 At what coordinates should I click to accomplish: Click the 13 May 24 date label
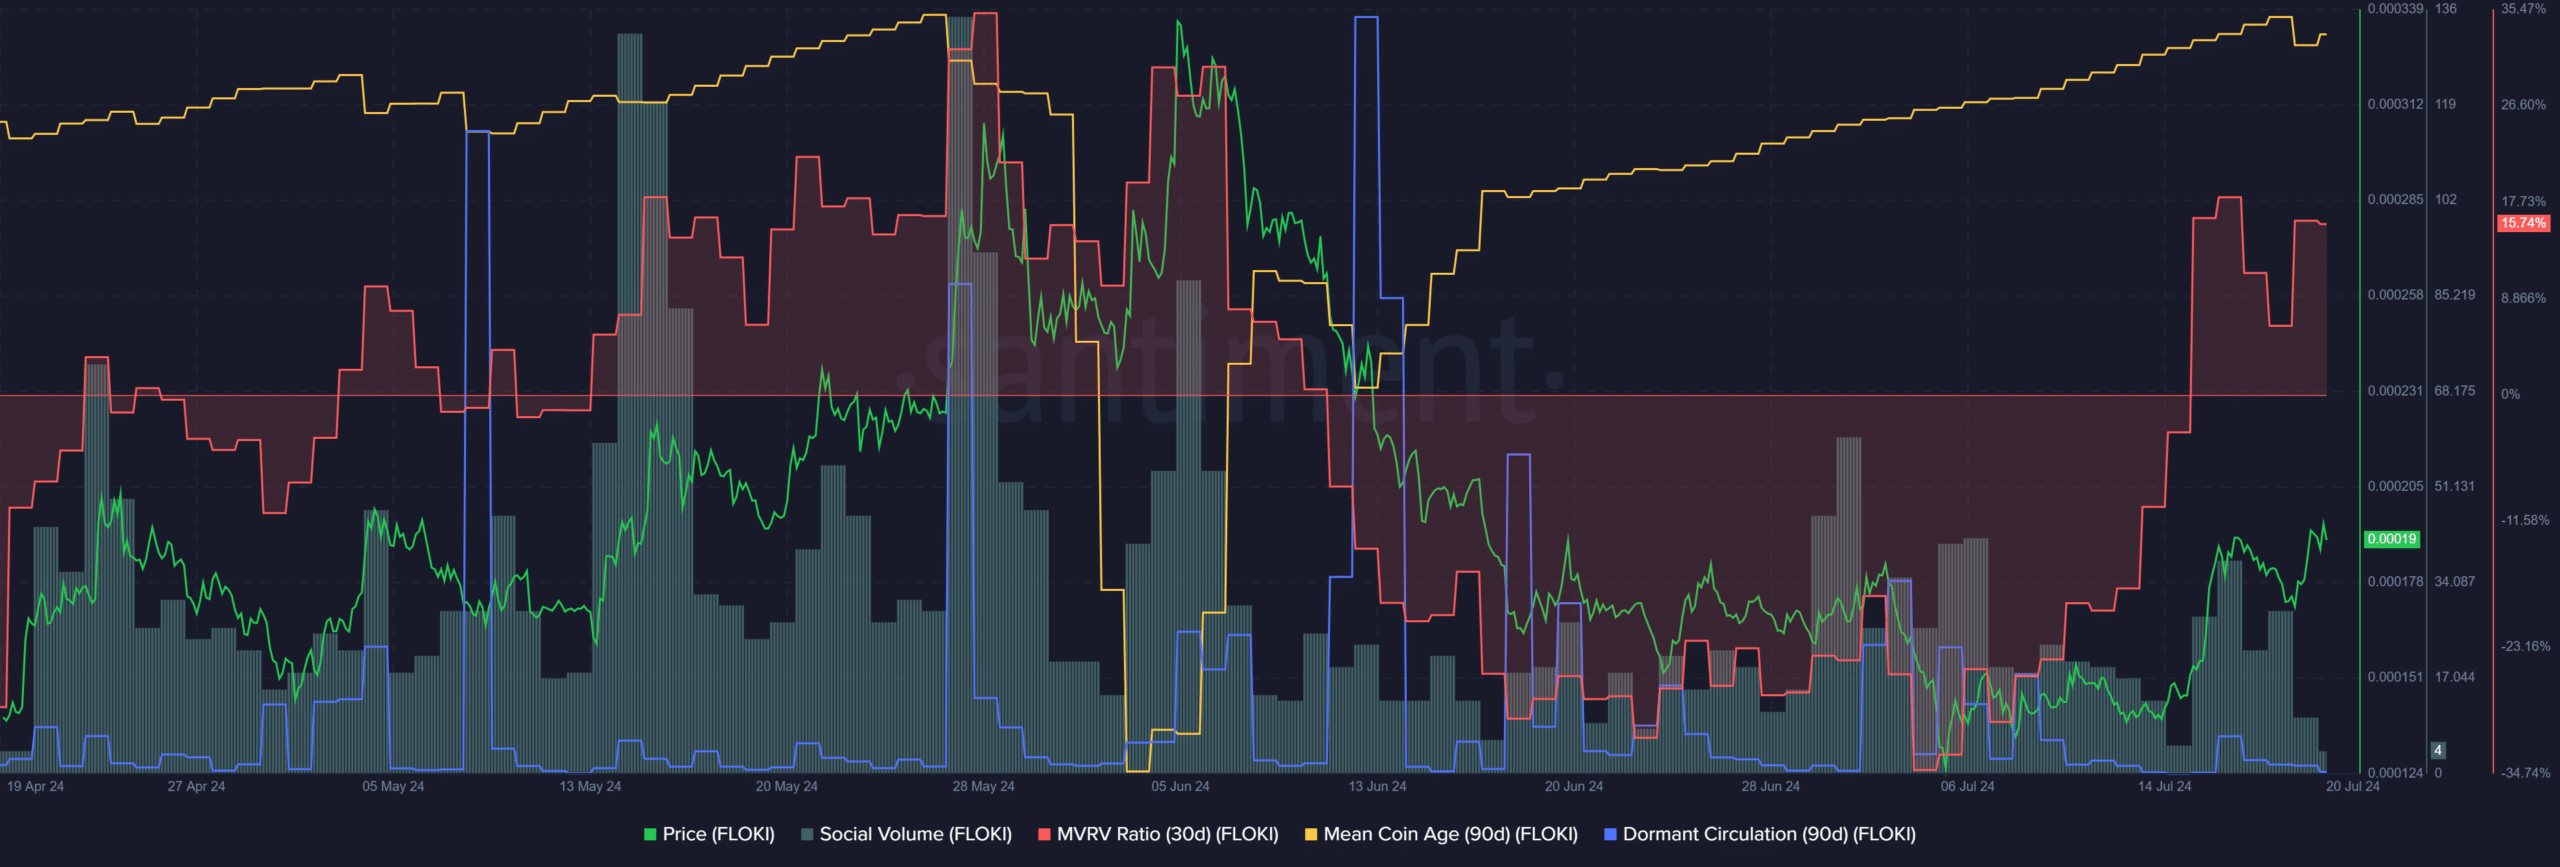tap(590, 786)
